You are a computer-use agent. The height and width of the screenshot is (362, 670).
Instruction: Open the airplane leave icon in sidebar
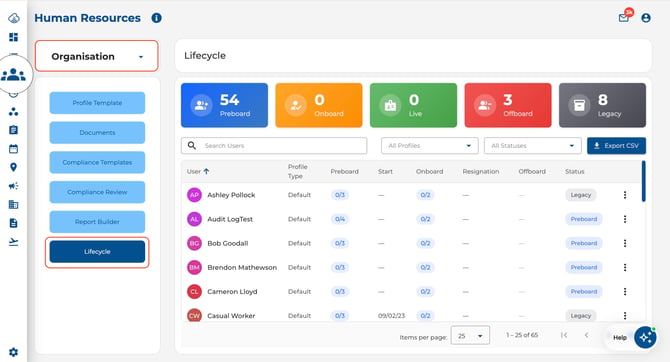14,242
